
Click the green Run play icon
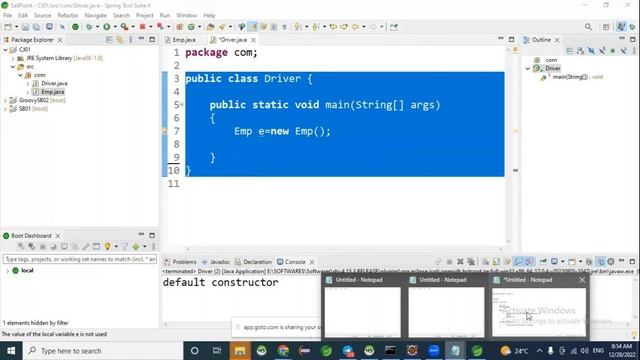click(x=107, y=27)
